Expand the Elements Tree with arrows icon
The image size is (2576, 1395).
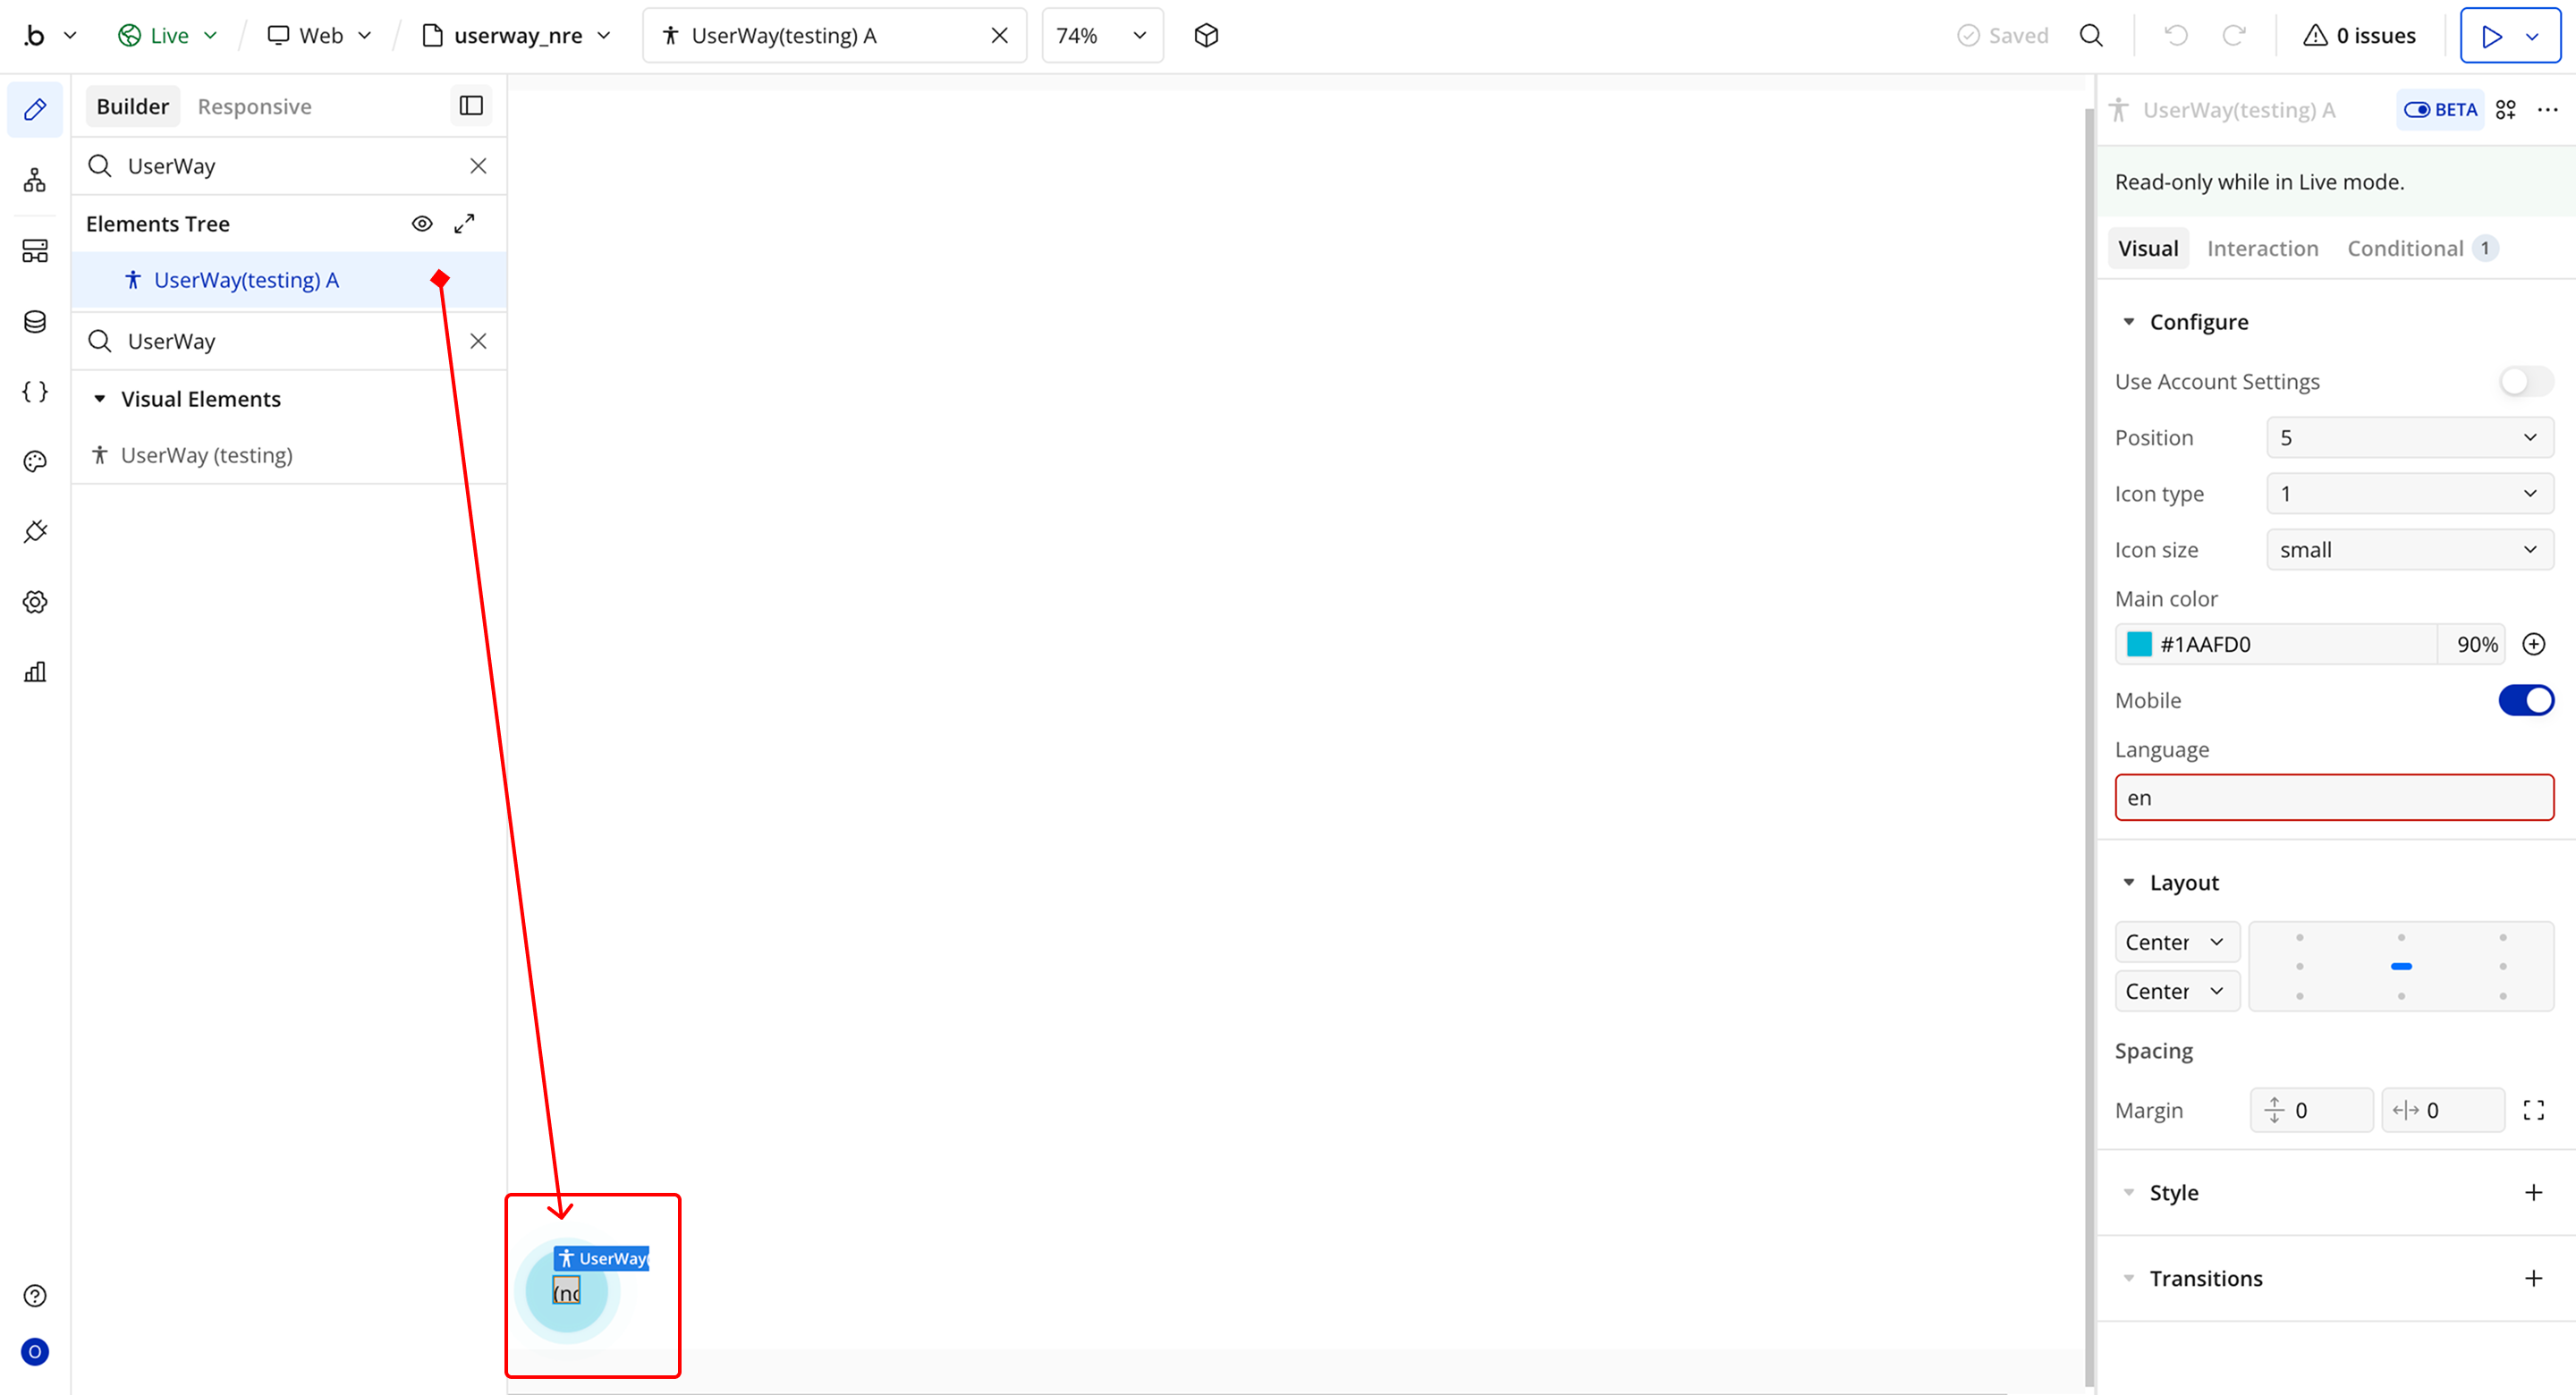464,224
